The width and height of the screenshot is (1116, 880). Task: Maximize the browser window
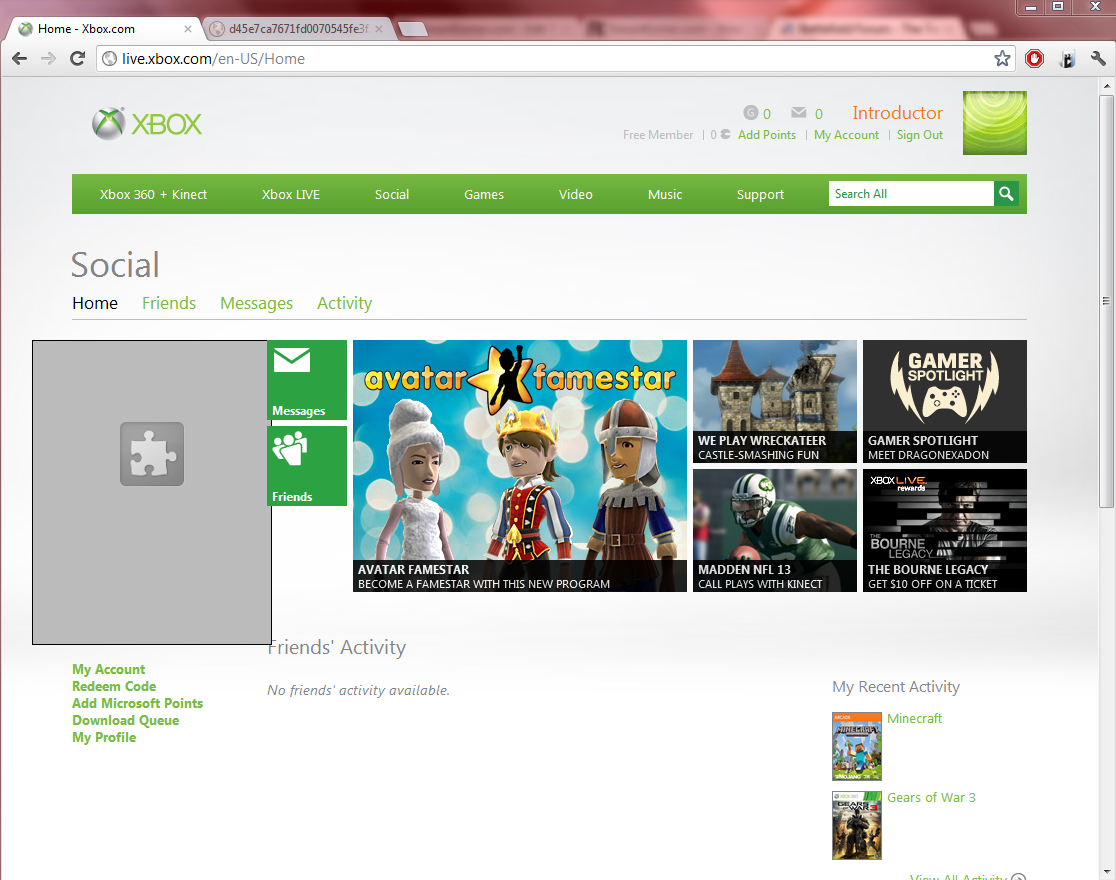point(1058,6)
